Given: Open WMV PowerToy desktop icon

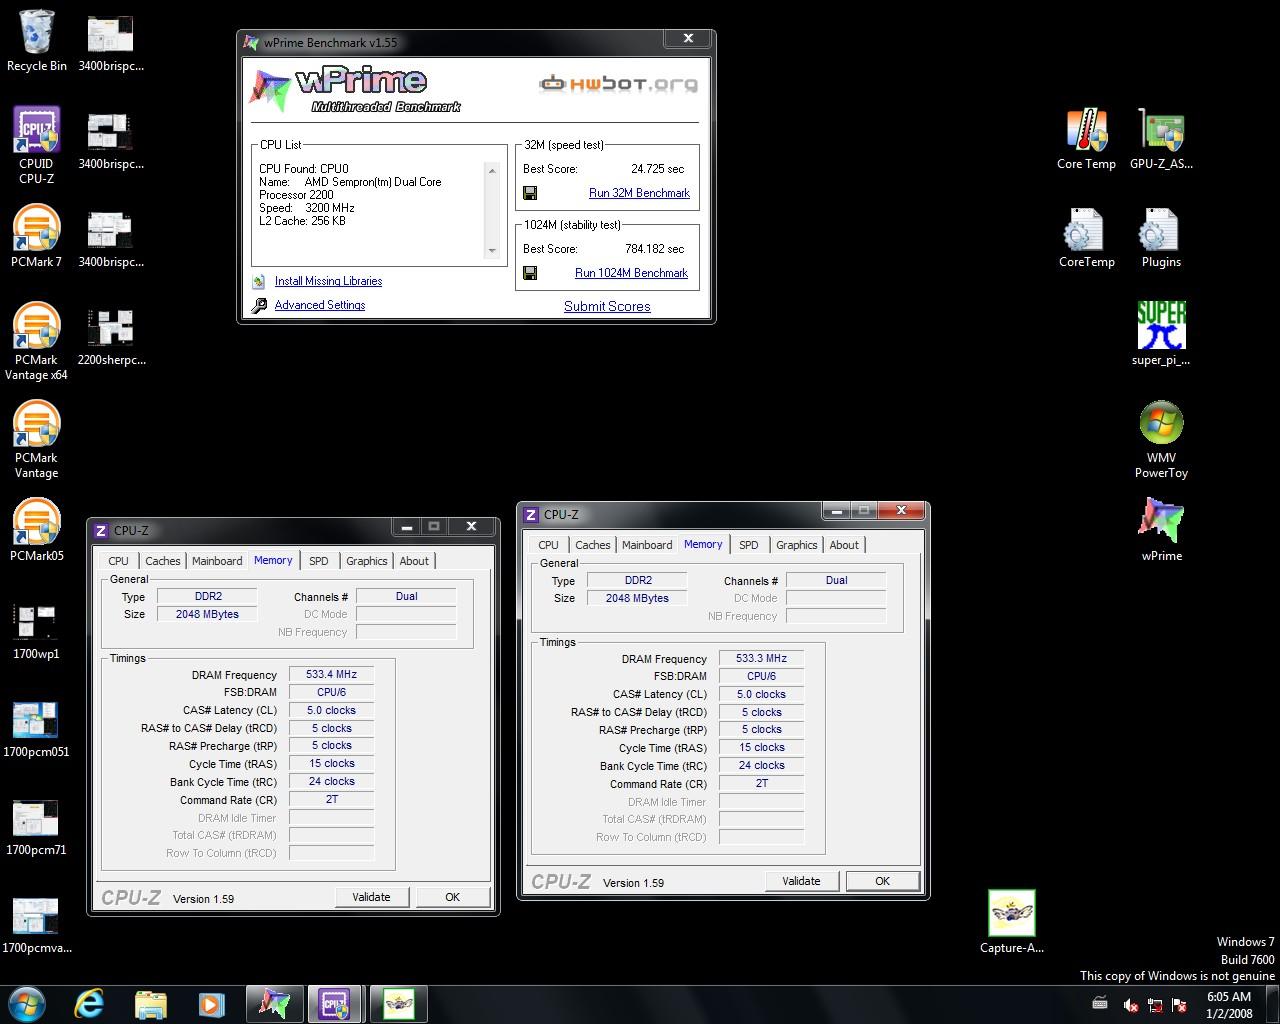Looking at the screenshot, I should 1161,440.
